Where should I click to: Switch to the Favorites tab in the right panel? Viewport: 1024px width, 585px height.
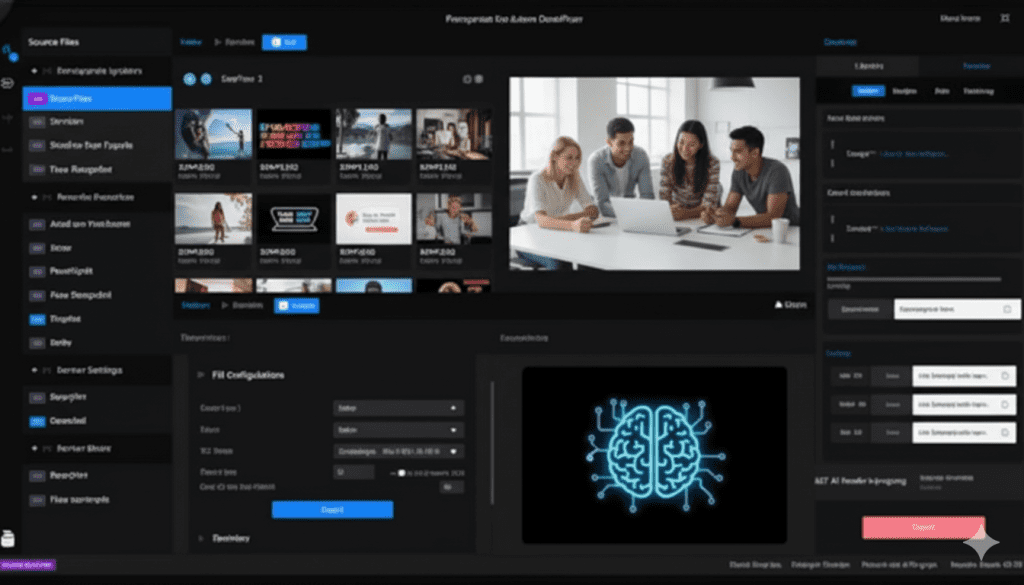pyautogui.click(x=977, y=66)
